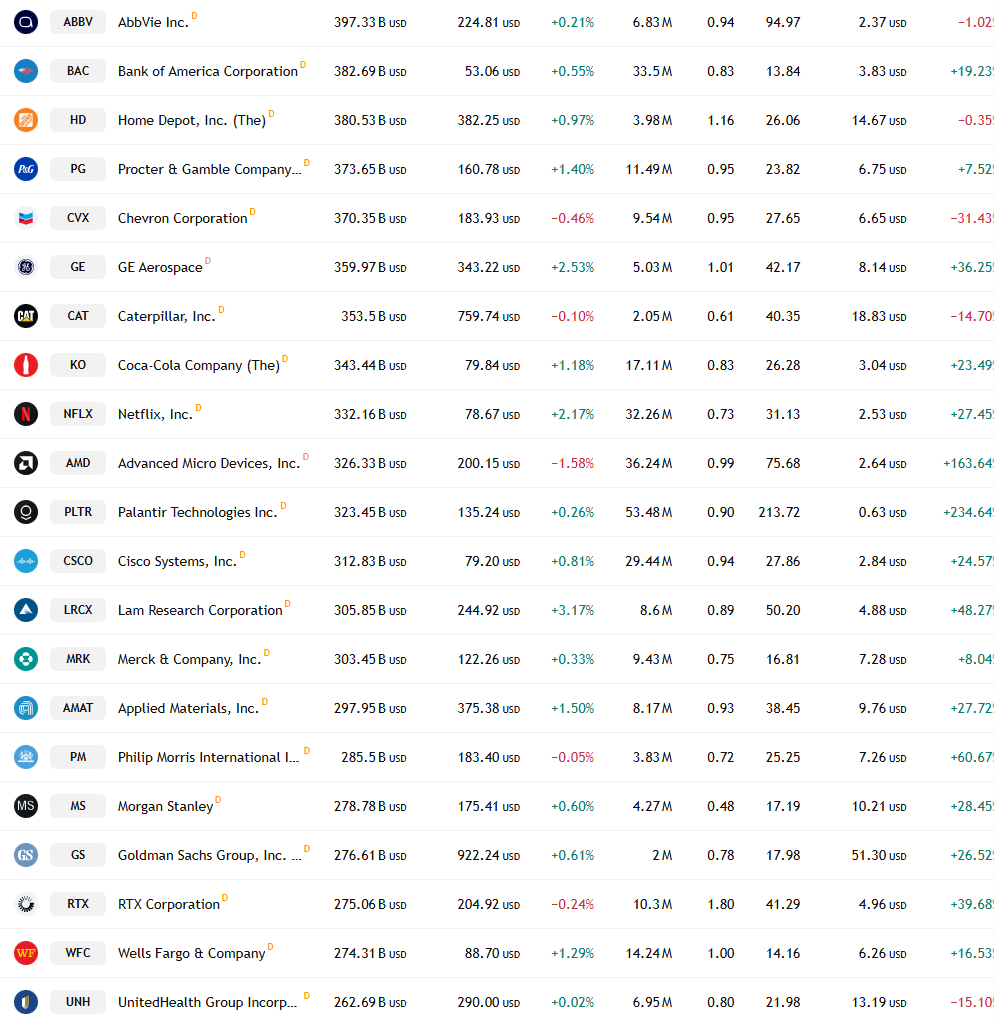
Task: Click the 397.33 B USD market cap
Action: tap(370, 22)
